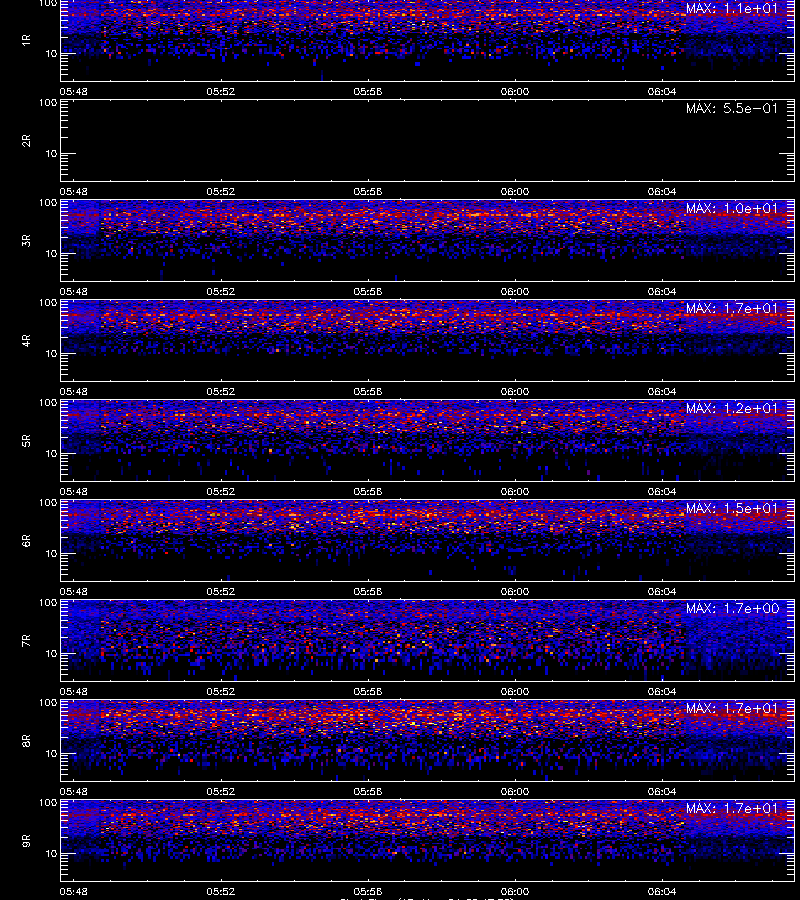The image size is (800, 900).
Task: Click the 06:00 time tick under panel 8R
Action: (515, 791)
